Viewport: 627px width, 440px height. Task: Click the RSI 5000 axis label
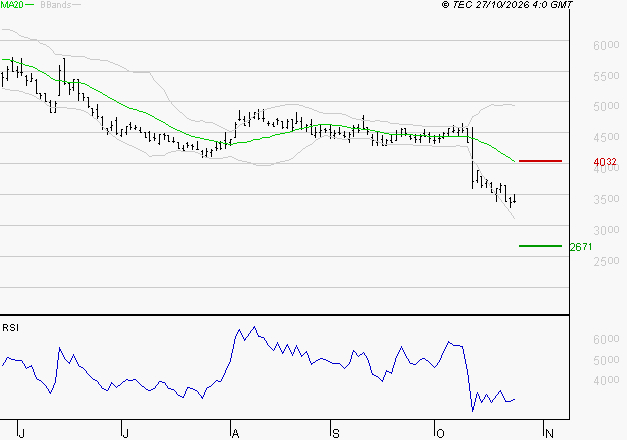click(x=606, y=360)
